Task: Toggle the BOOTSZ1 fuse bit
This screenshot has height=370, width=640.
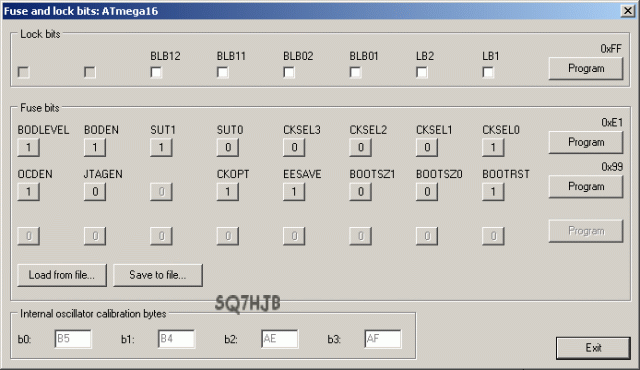Action: click(360, 192)
